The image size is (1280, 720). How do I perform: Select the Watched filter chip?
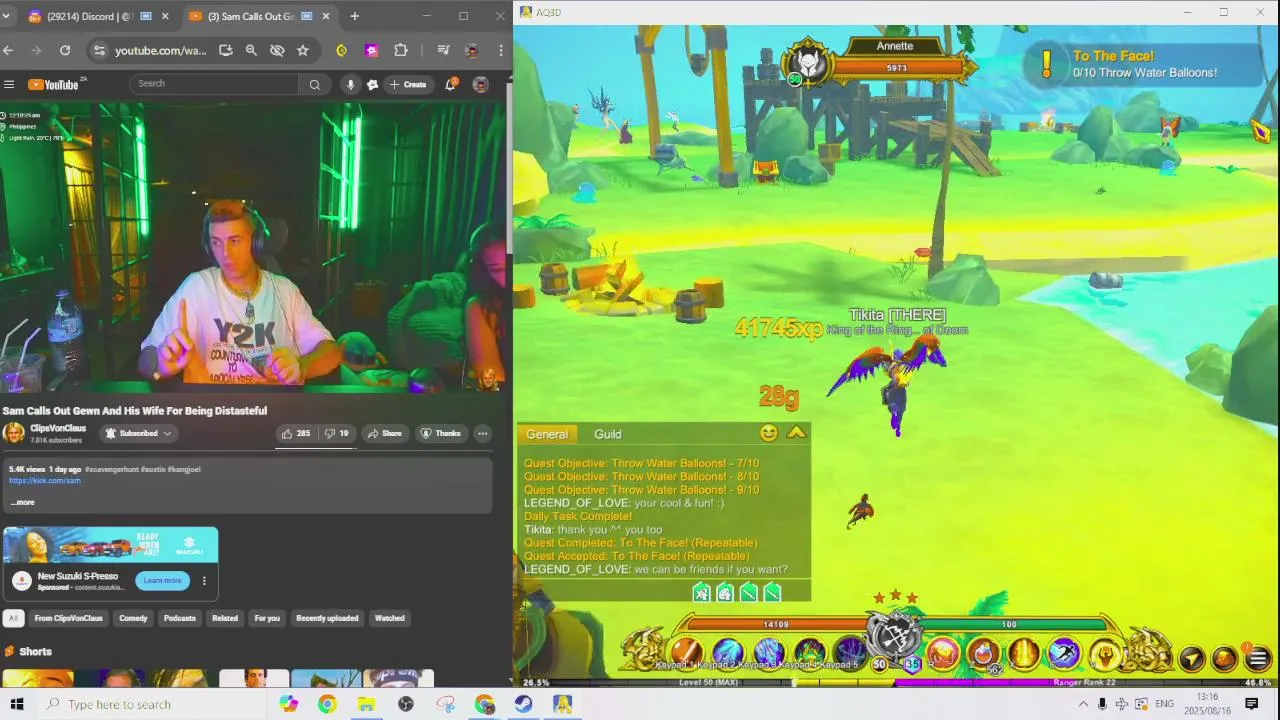390,618
